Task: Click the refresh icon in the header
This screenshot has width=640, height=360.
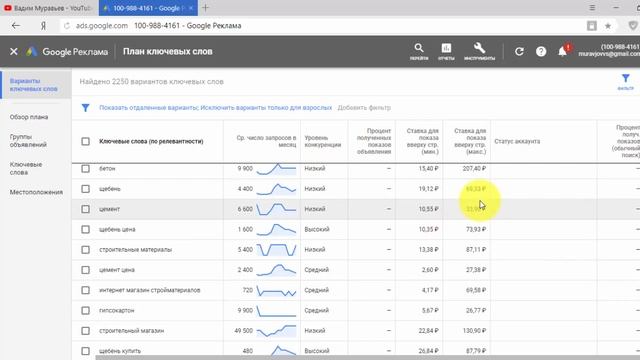Action: pyautogui.click(x=519, y=51)
